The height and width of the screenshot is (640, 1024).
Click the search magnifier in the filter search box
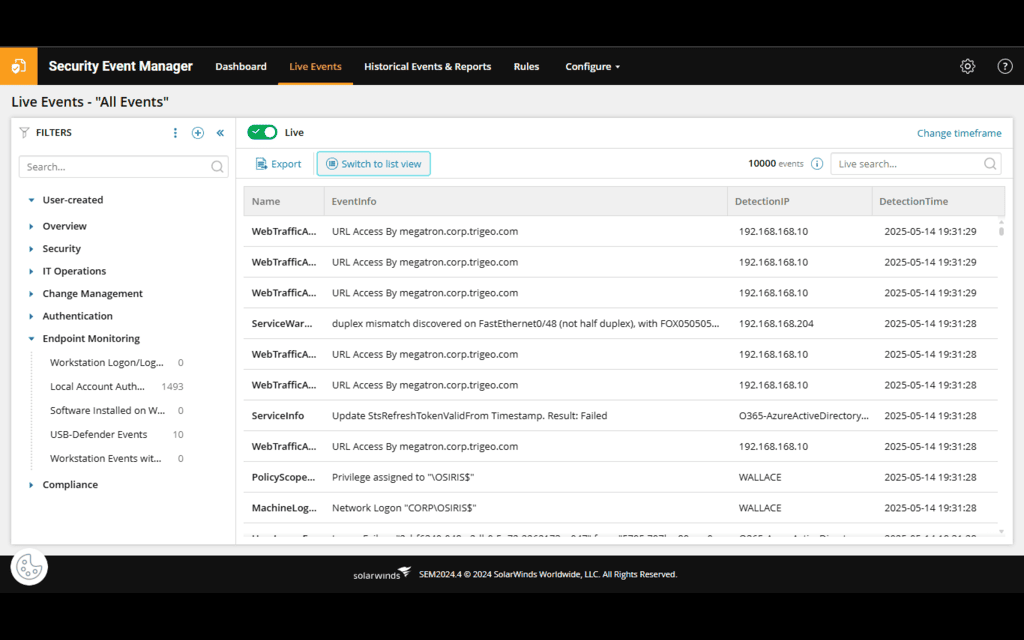(x=217, y=166)
